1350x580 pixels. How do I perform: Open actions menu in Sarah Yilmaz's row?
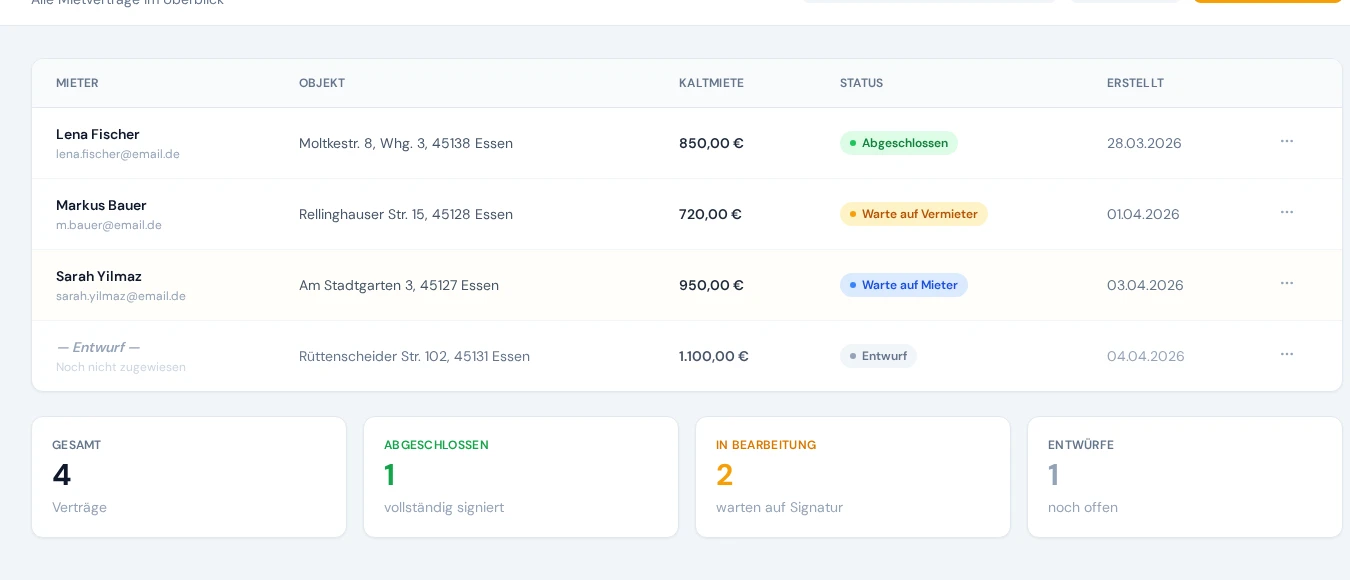coord(1287,283)
